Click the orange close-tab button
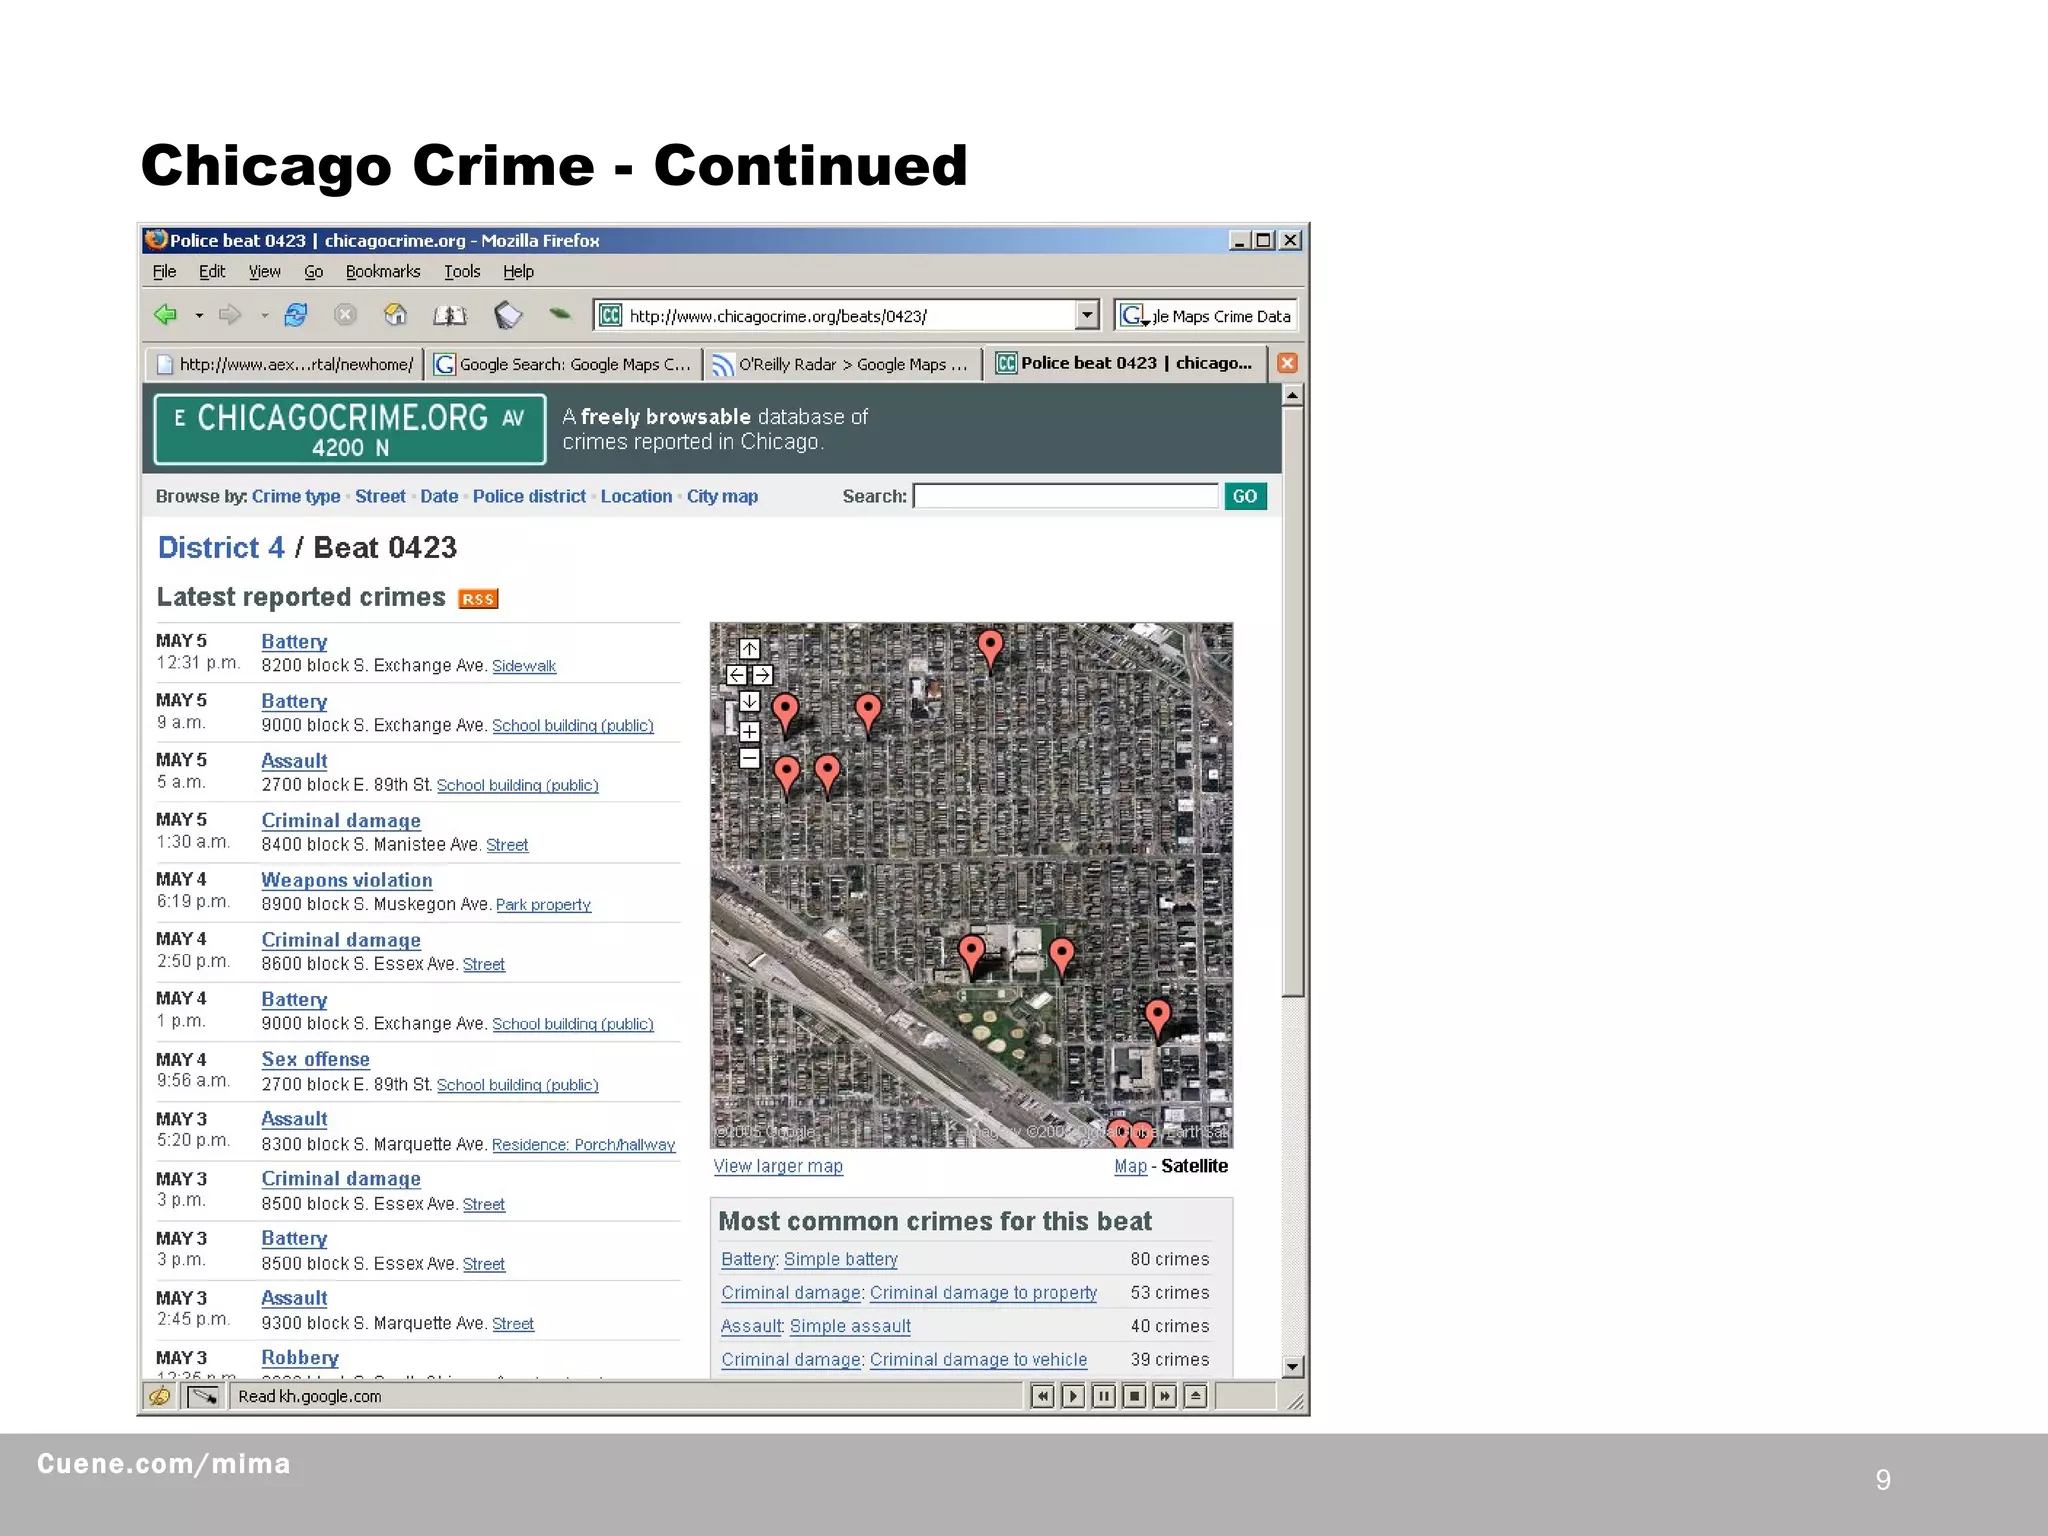The image size is (2048, 1536). pos(1288,363)
